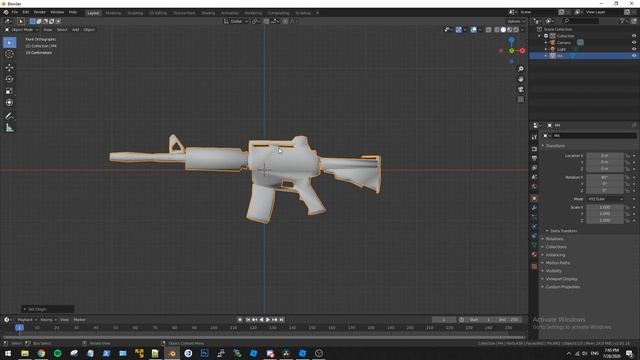Toggle the camera view icon
This screenshot has height=360, width=640.
[x=521, y=89]
